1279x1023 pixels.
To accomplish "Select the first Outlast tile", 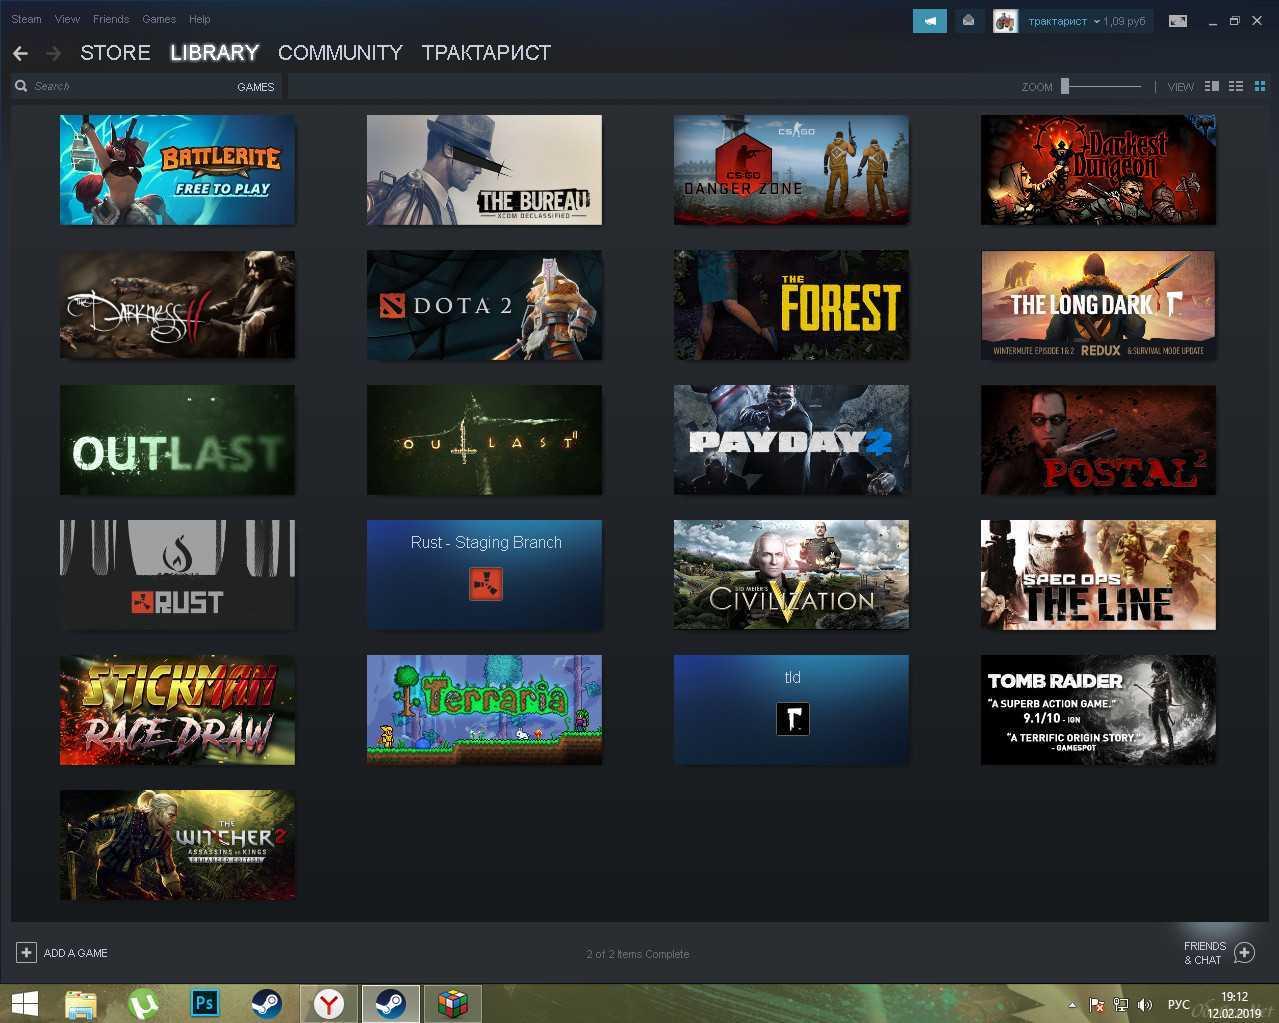I will [177, 440].
